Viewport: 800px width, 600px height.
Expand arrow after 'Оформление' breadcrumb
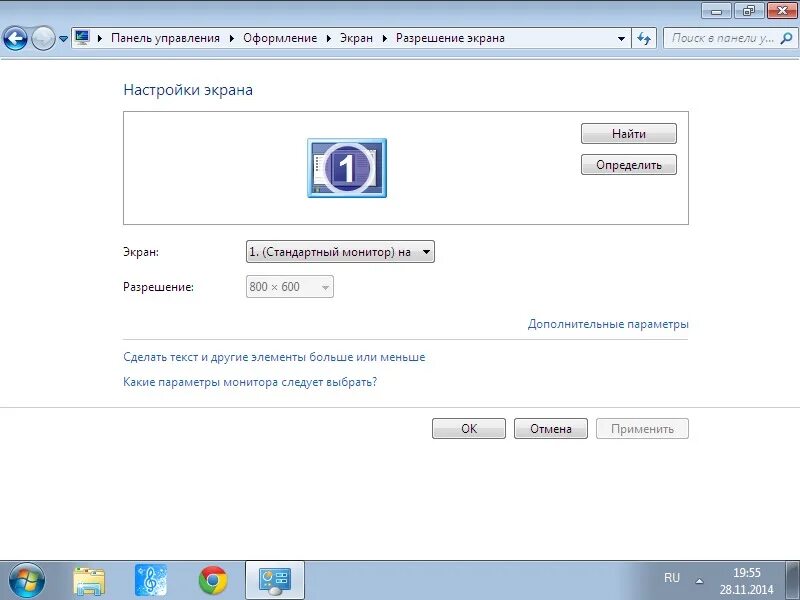click(329, 38)
